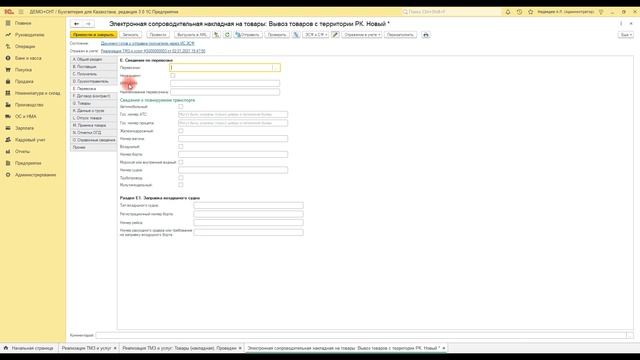Click the Записать button
This screenshot has width=640, height=360.
[x=131, y=35]
